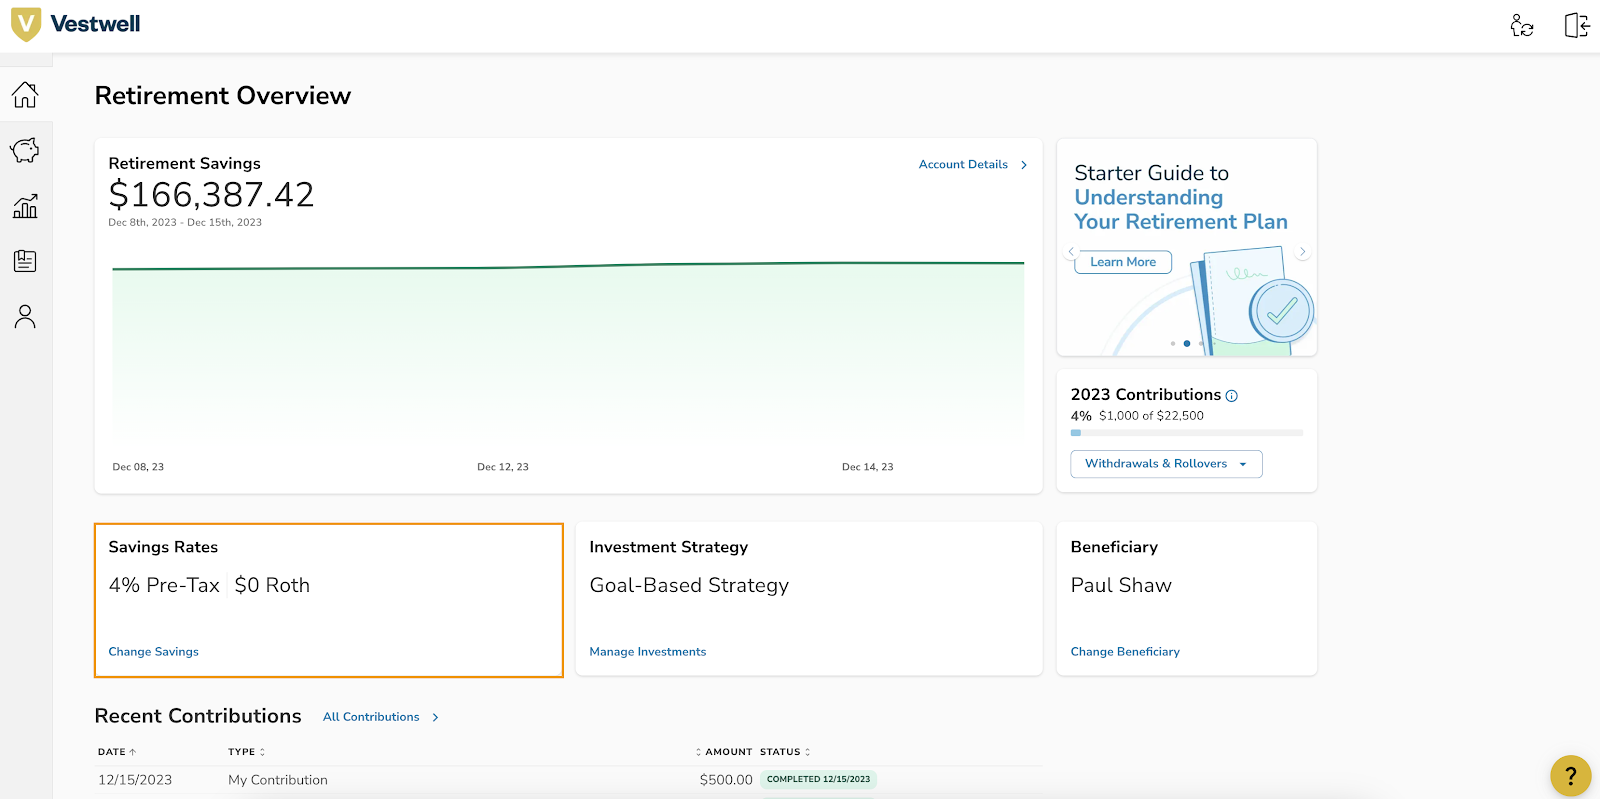
Task: Click the Vestwell logo
Action: [x=75, y=24]
